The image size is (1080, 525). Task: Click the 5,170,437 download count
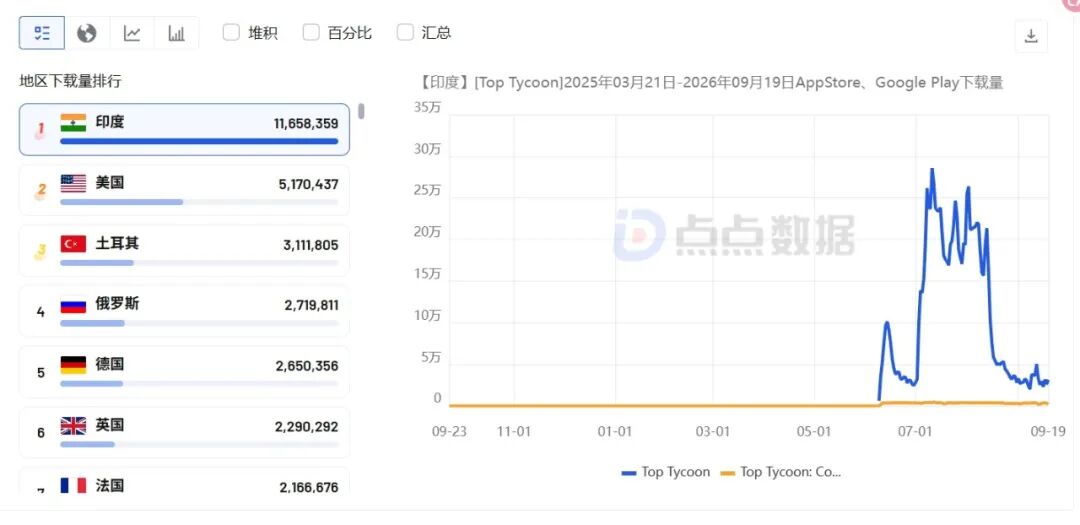[x=309, y=184]
